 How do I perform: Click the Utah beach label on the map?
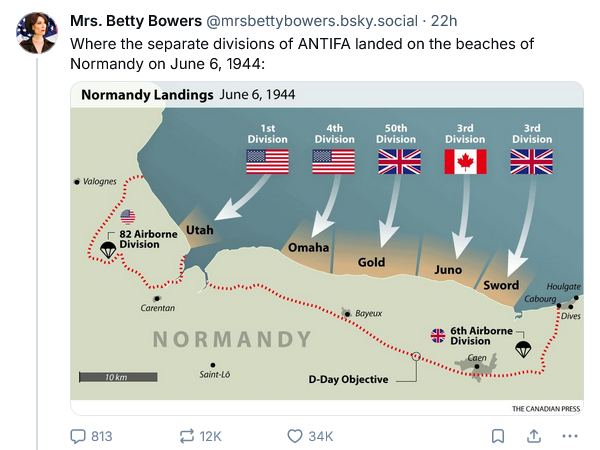click(x=199, y=230)
